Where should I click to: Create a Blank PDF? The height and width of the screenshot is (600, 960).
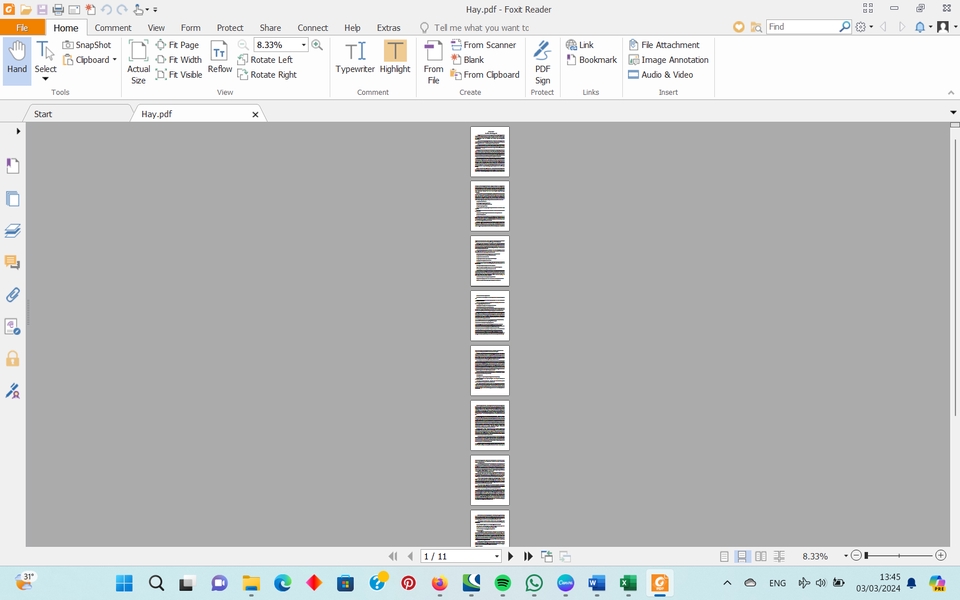(468, 59)
